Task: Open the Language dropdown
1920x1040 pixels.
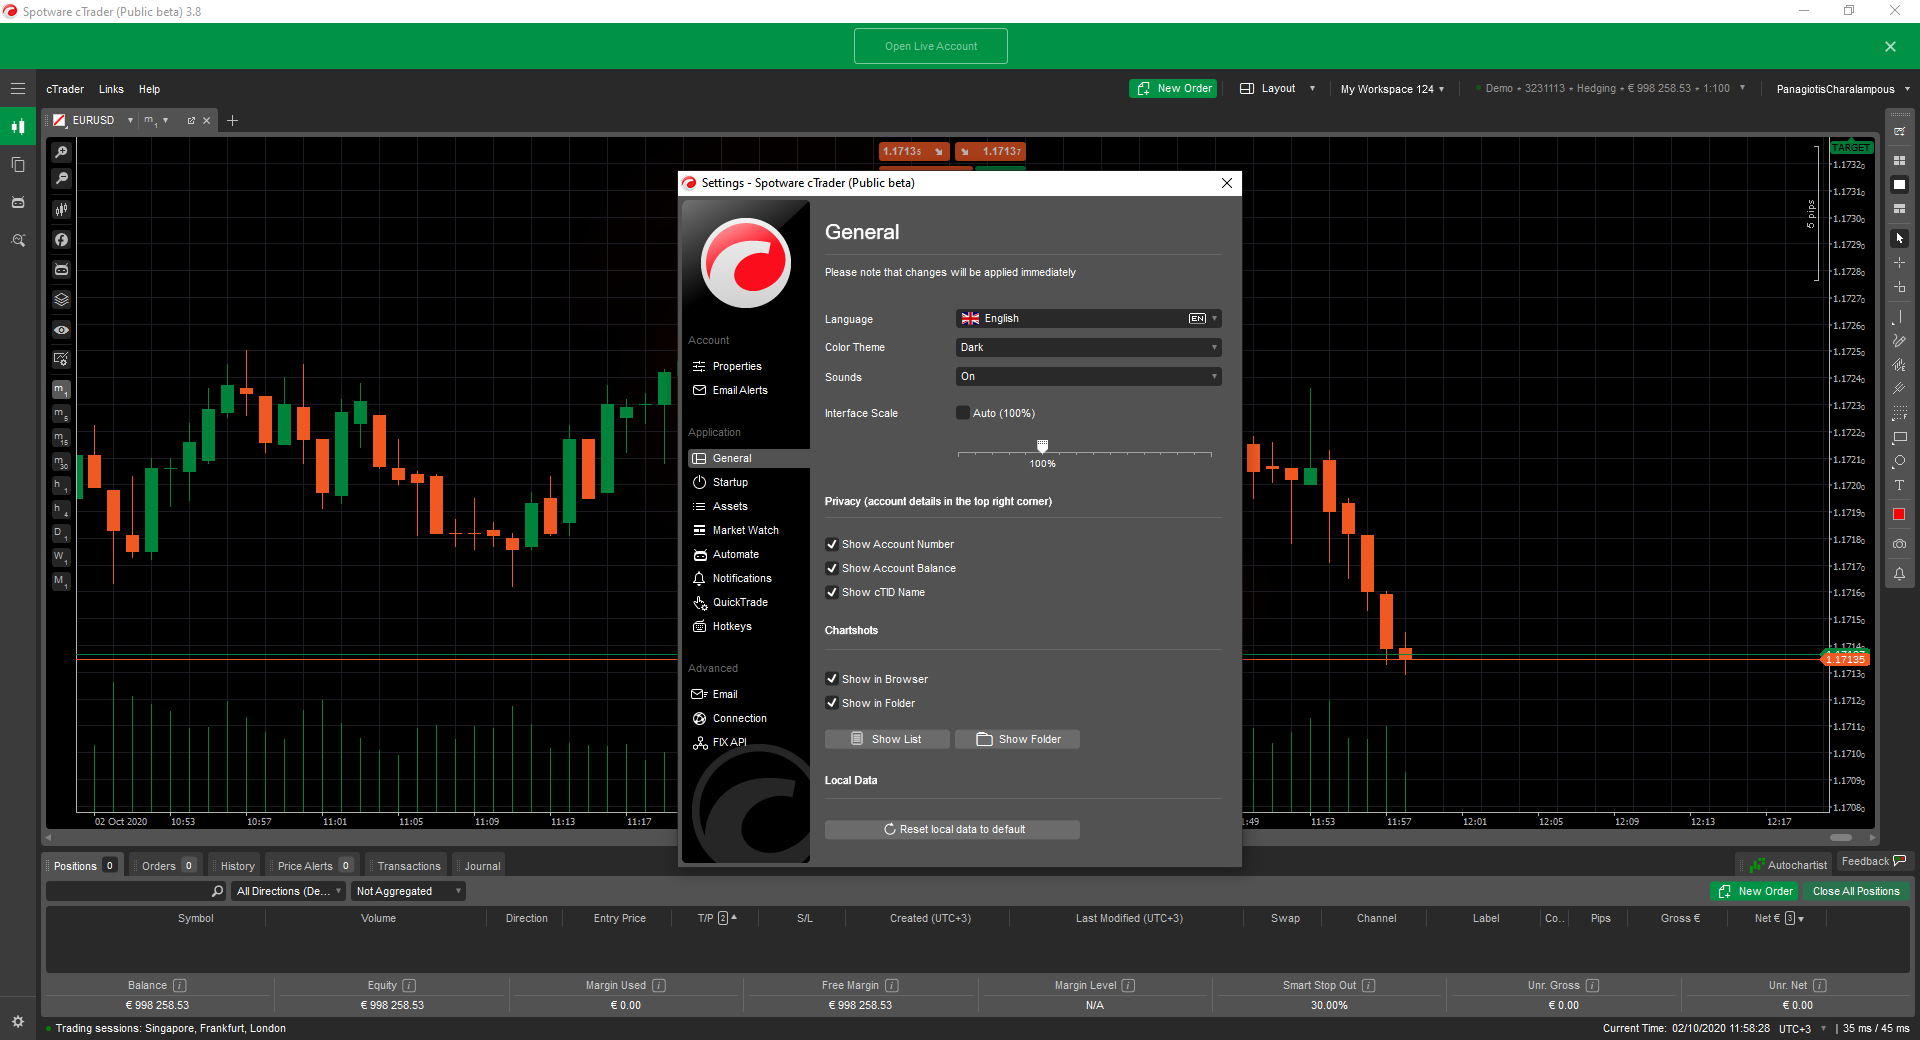Action: coord(1088,319)
